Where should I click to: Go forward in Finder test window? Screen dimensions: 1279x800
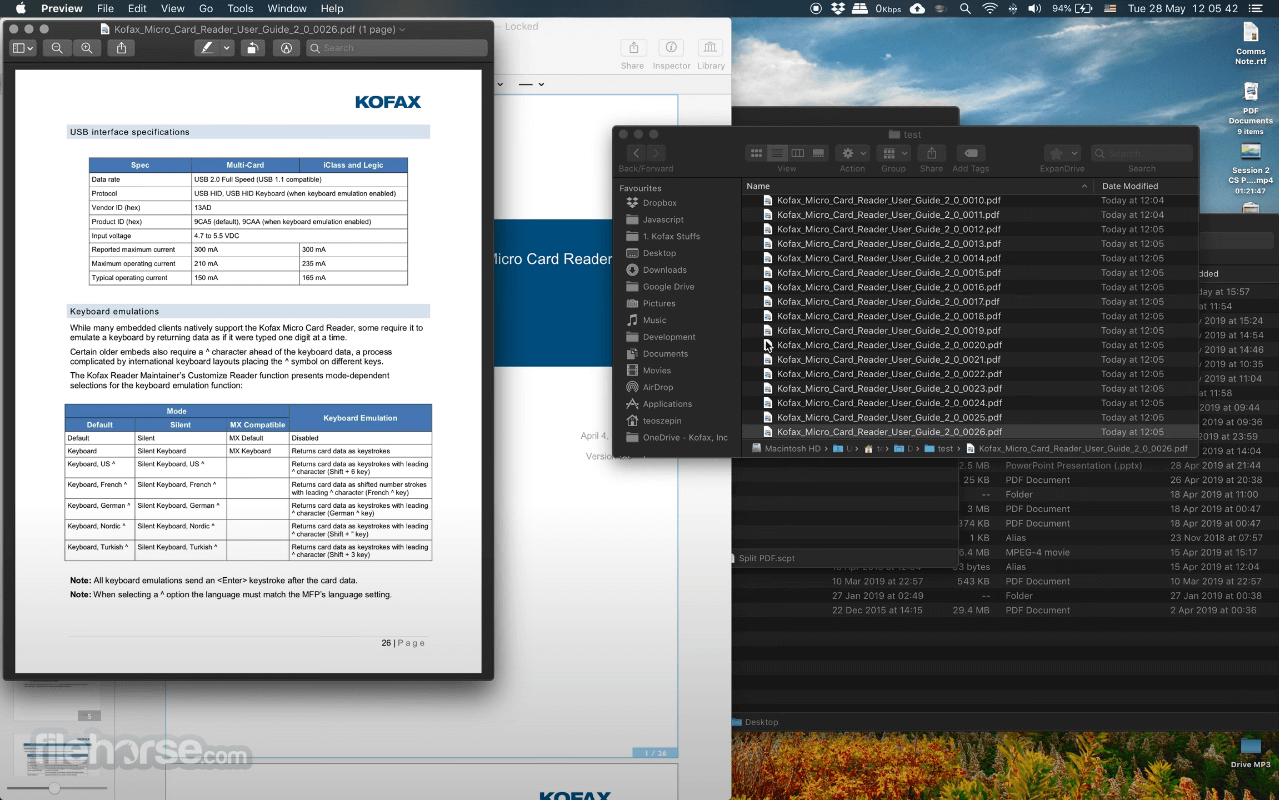click(656, 153)
